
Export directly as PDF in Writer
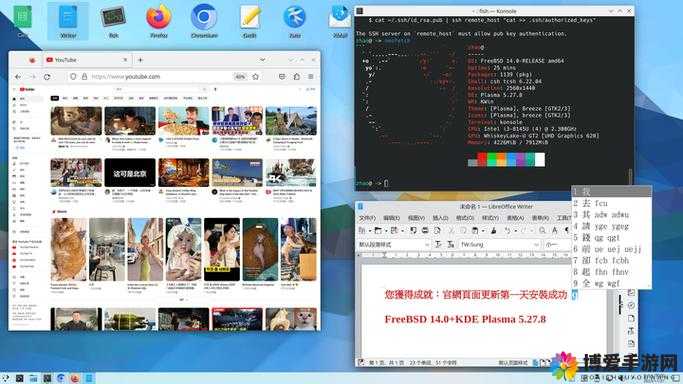pyautogui.click(x=413, y=230)
